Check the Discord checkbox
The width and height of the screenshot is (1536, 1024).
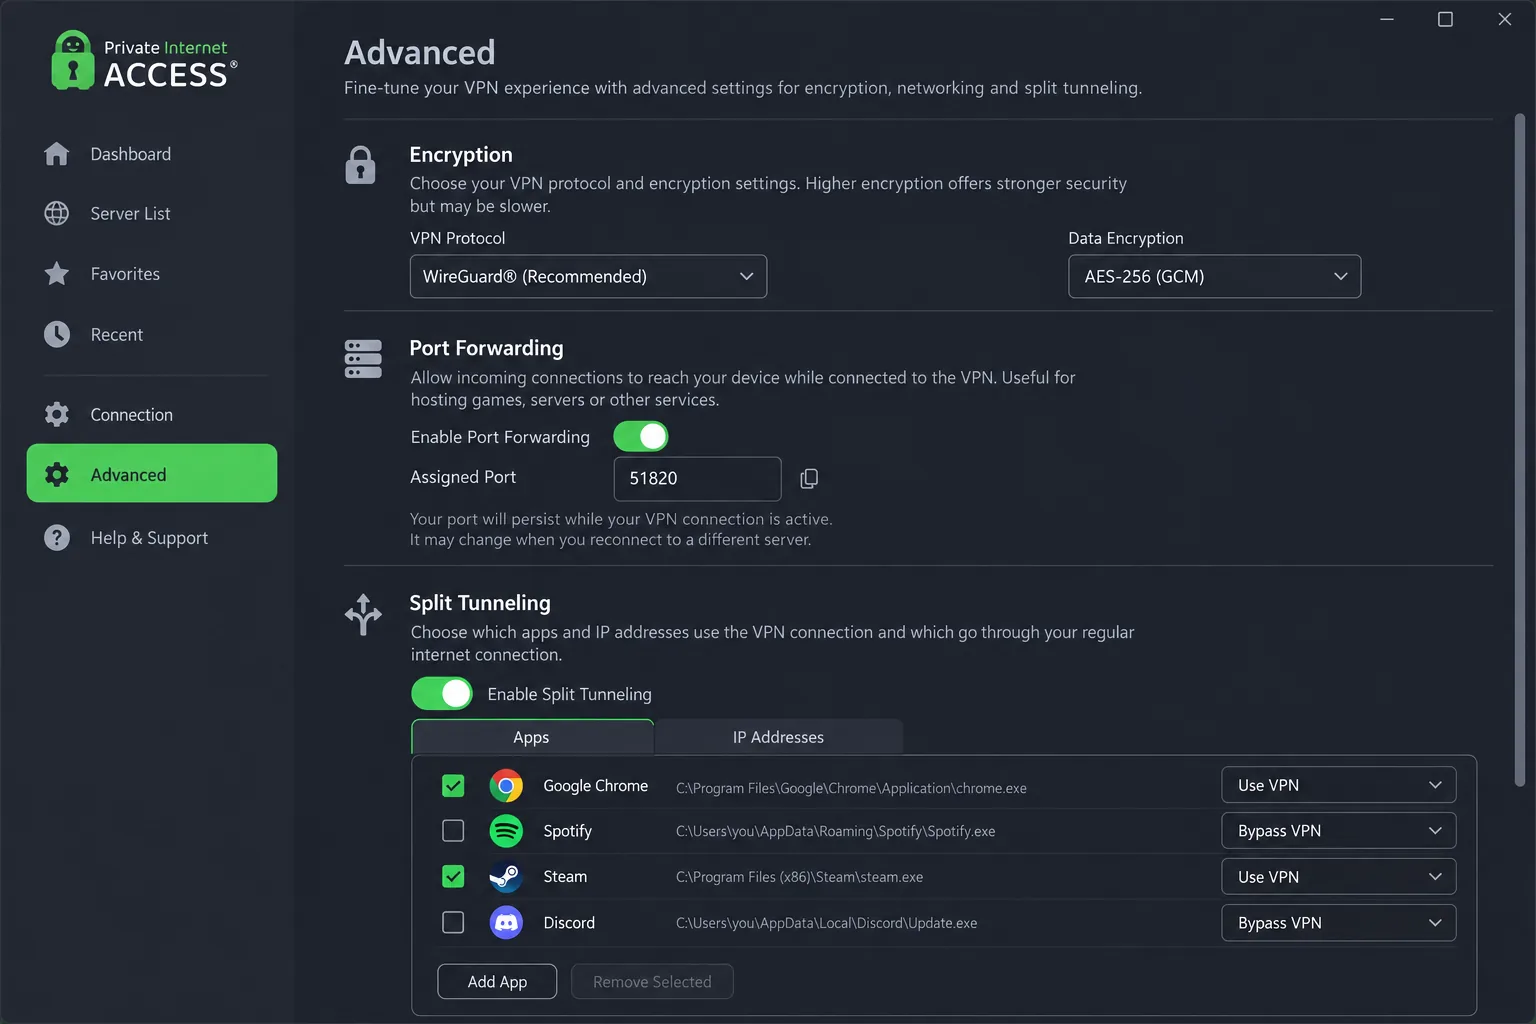(453, 922)
